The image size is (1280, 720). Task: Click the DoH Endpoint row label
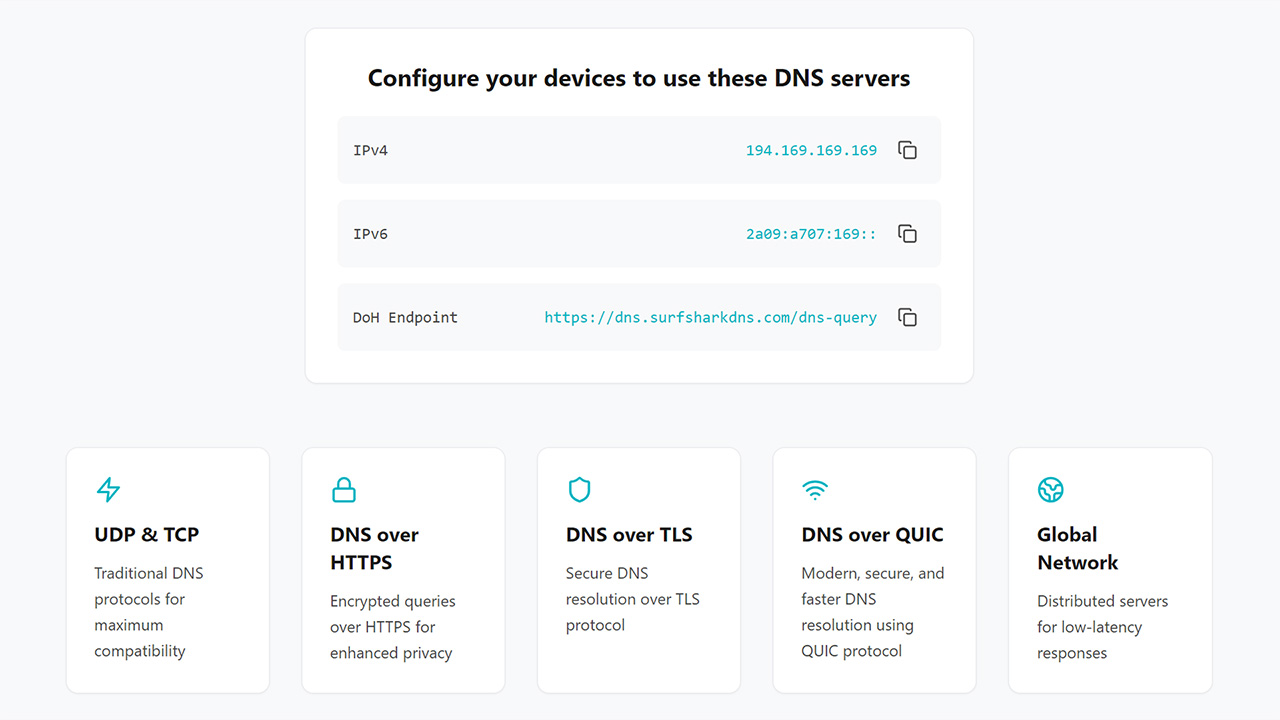coord(405,317)
